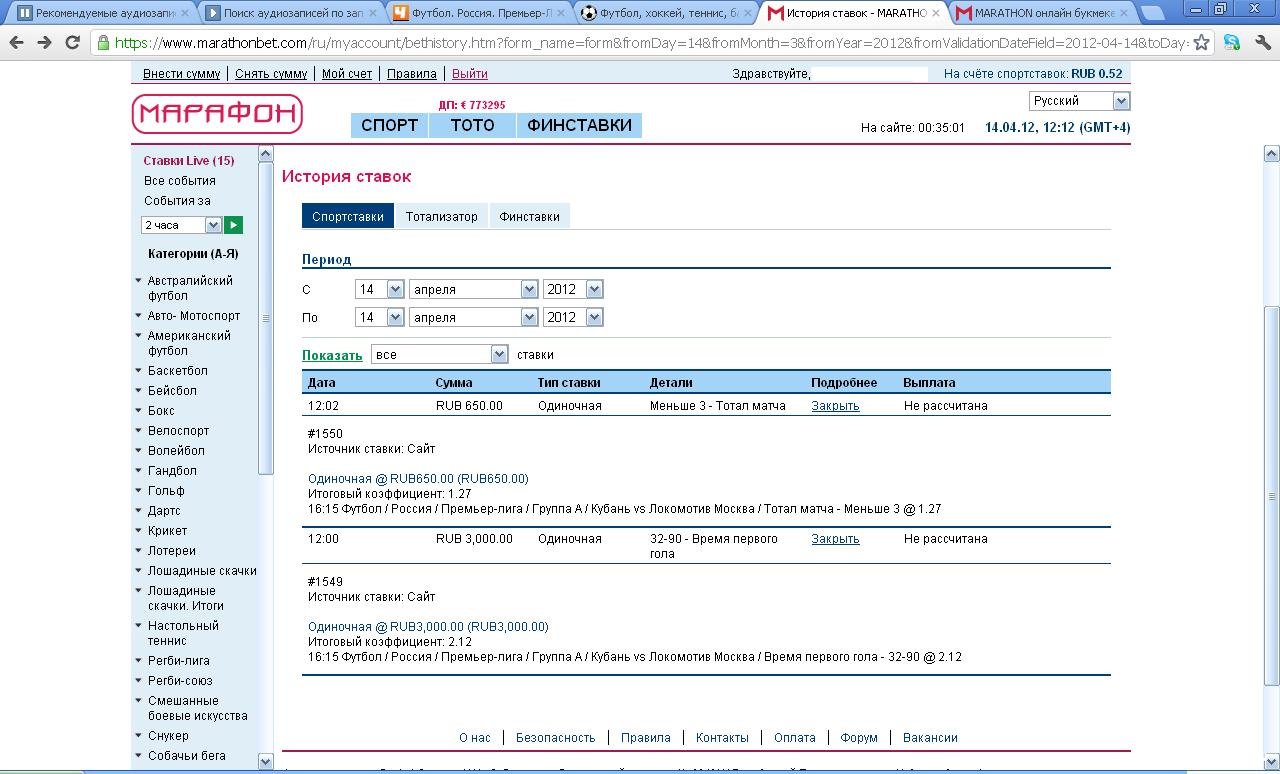Viewport: 1280px width, 774px height.
Task: Open the Chrome wrench settings menu
Action: (1262, 43)
